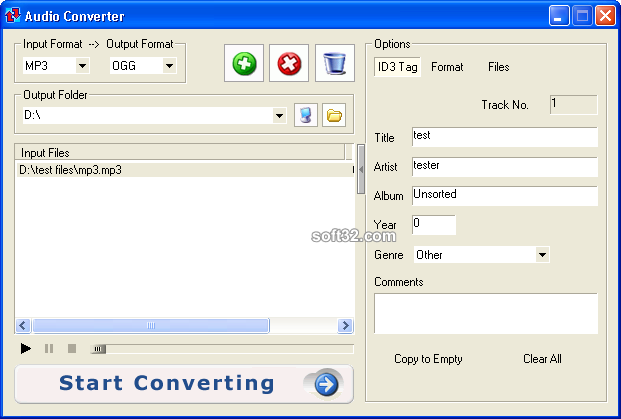Click the computer icon beside Output Folder

tap(306, 115)
